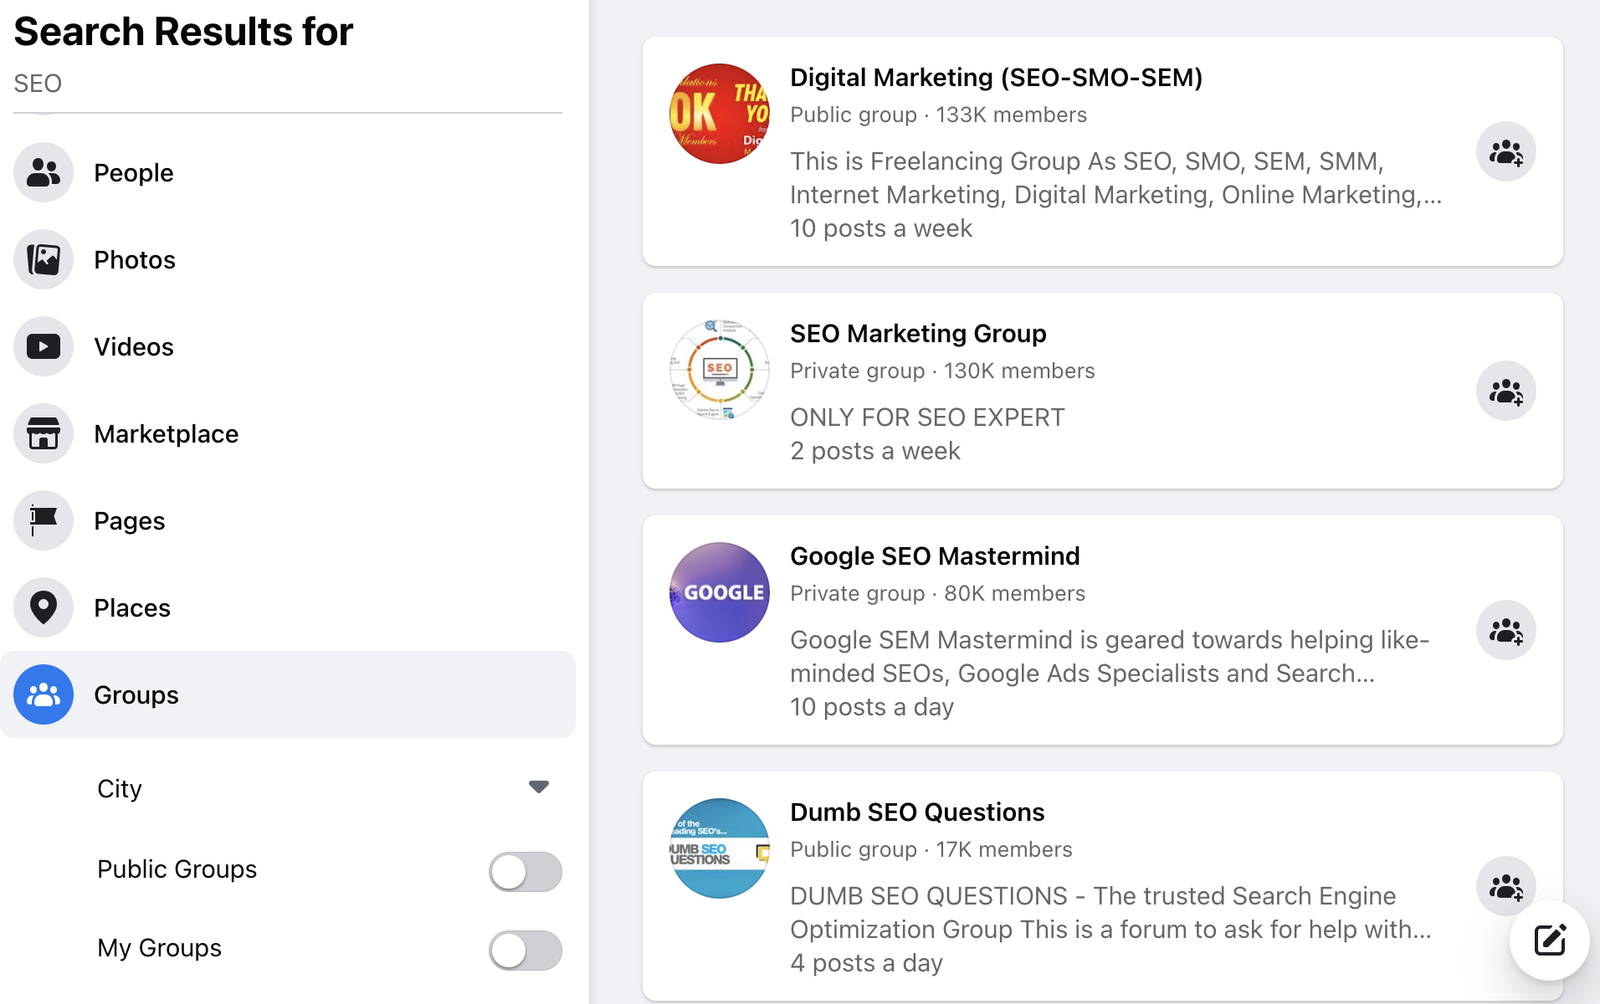
Task: Open Marketplace via its storefront icon
Action: pyautogui.click(x=43, y=433)
